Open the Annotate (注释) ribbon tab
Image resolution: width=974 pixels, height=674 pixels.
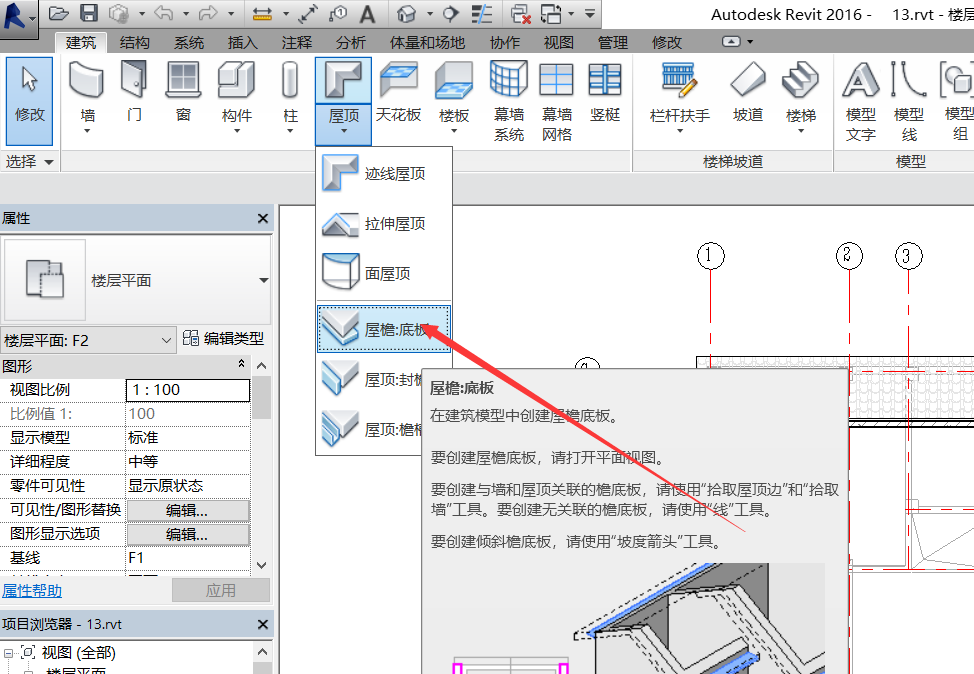coord(297,43)
